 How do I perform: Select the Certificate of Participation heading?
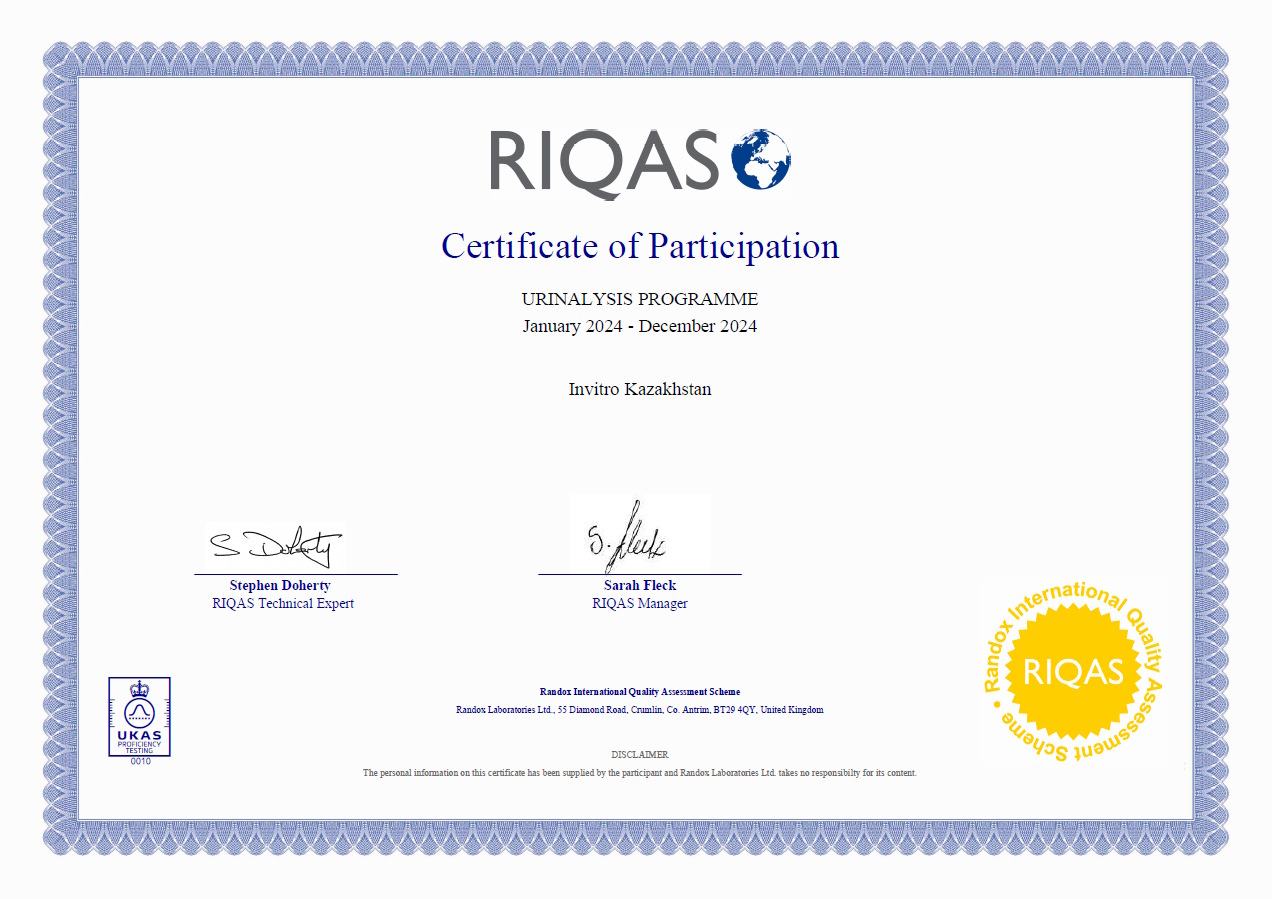point(640,246)
